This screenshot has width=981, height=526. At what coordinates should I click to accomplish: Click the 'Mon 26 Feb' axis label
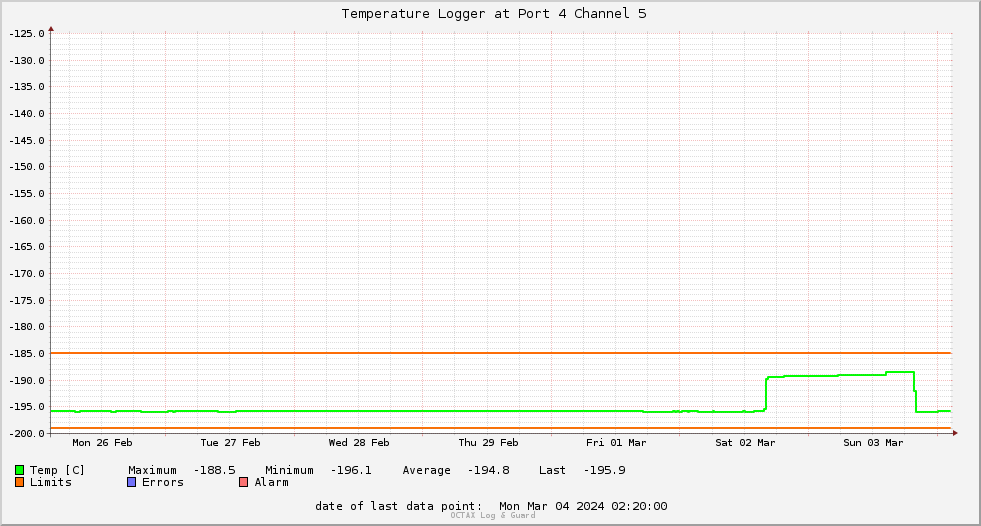(102, 443)
